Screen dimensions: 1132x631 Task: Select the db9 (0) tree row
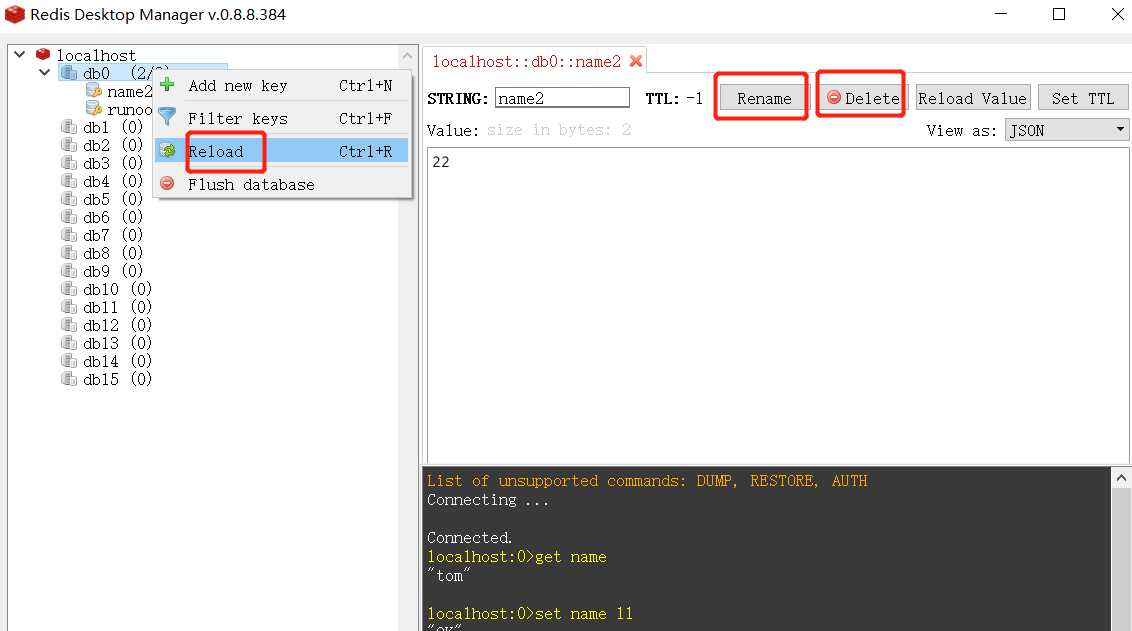point(113,271)
